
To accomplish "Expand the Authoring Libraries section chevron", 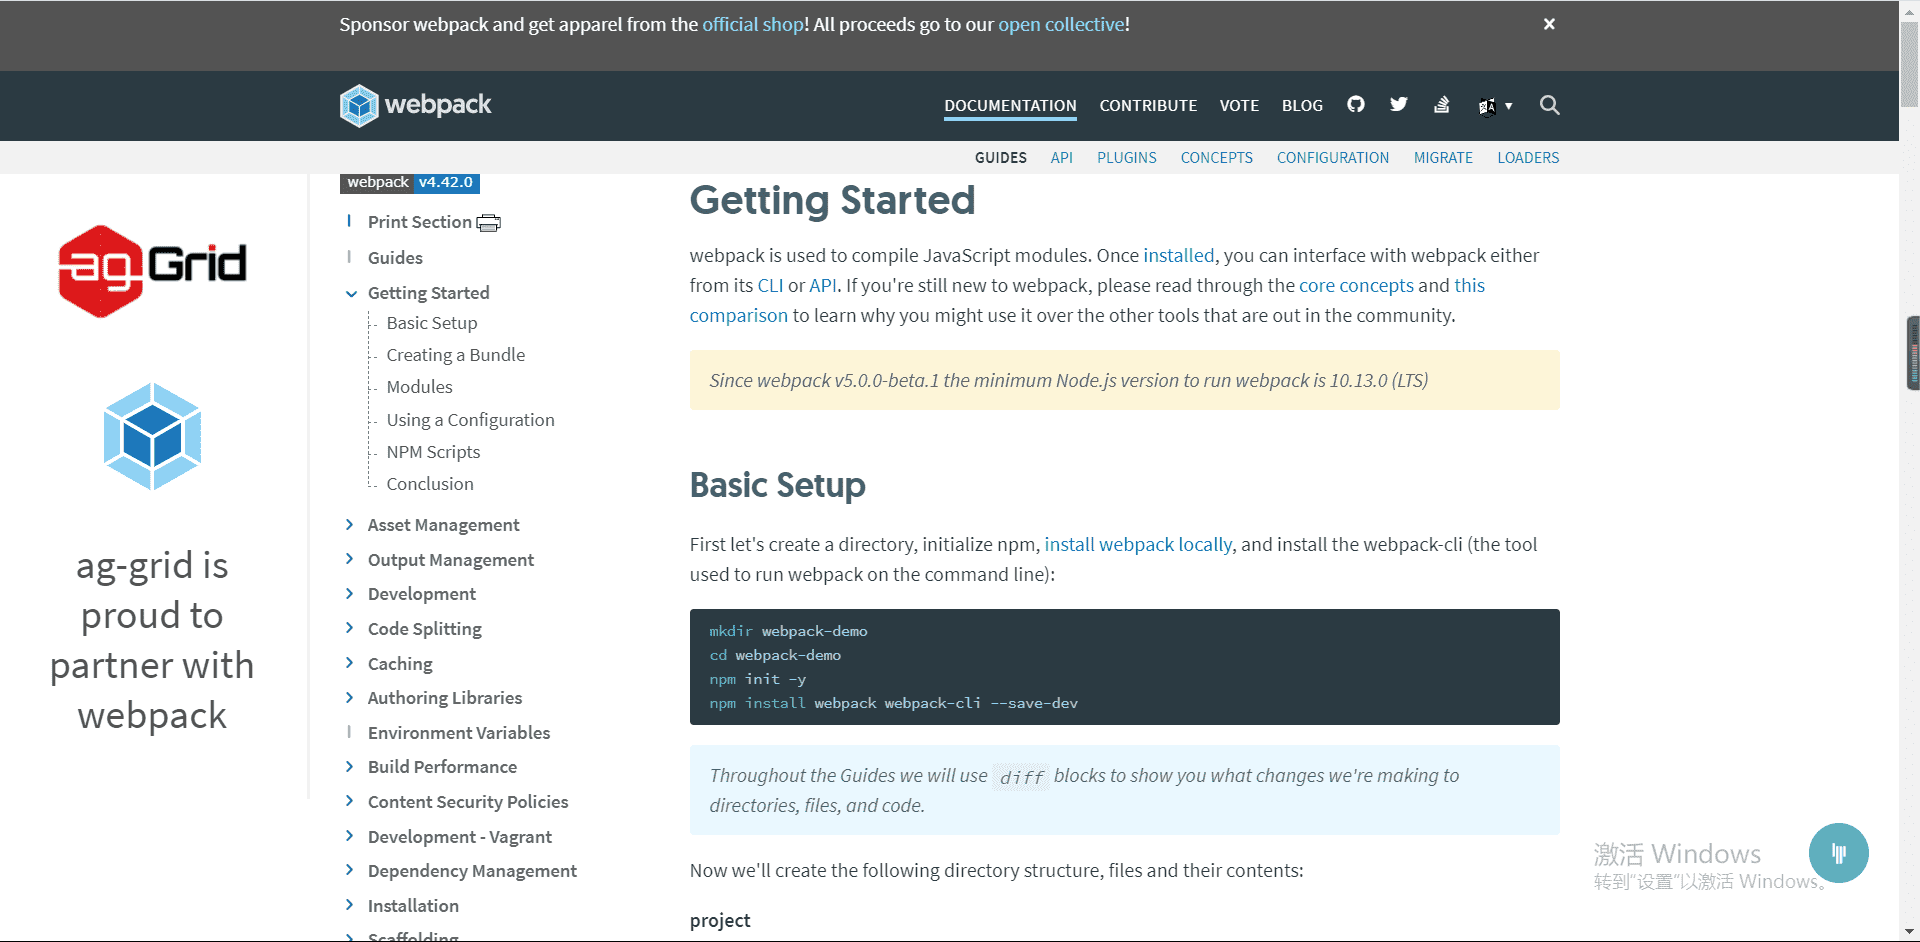I will (349, 697).
